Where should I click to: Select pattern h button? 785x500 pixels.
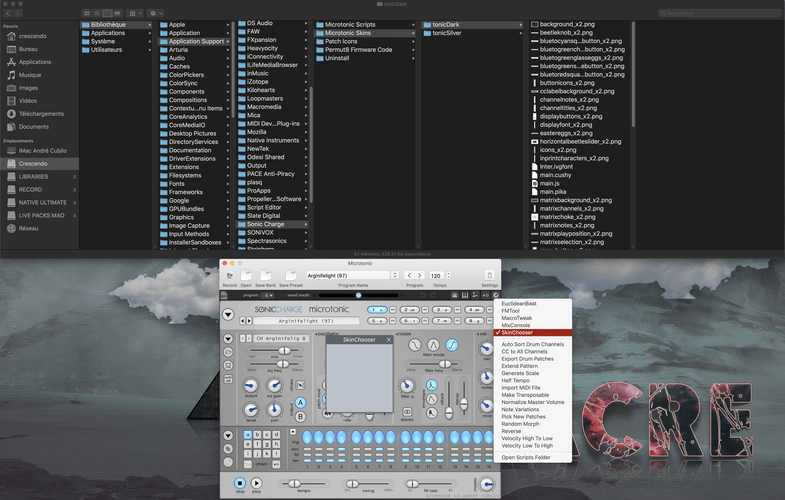(x=276, y=444)
